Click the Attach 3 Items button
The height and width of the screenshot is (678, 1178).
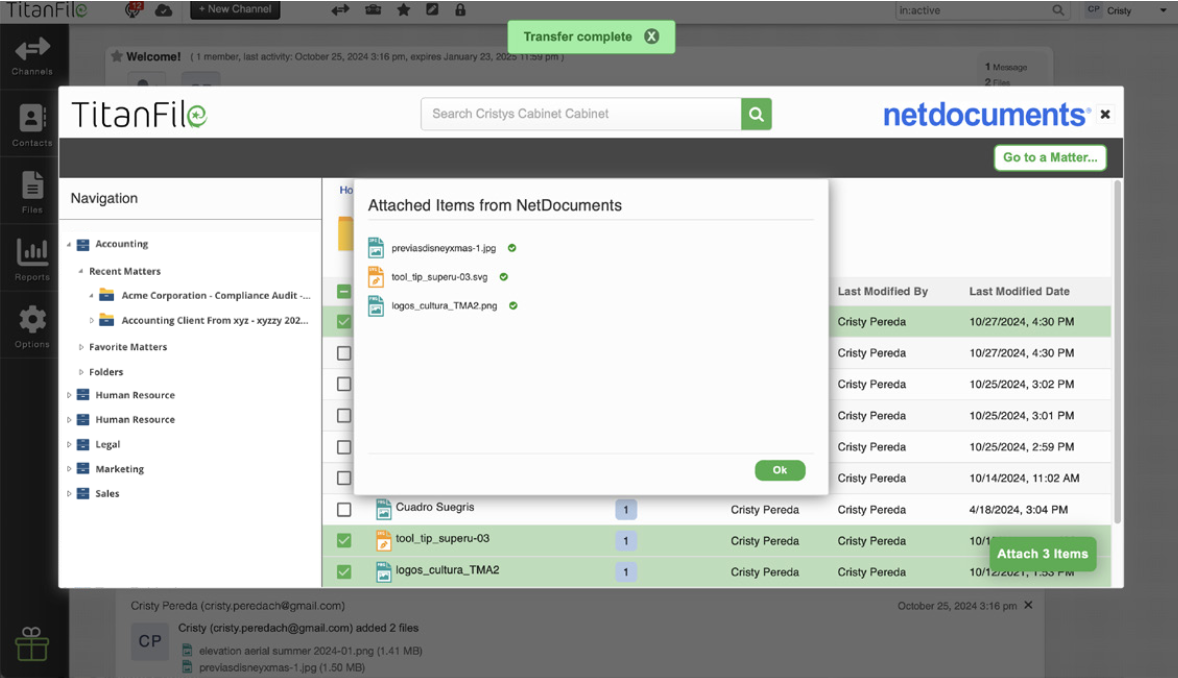(x=1042, y=554)
